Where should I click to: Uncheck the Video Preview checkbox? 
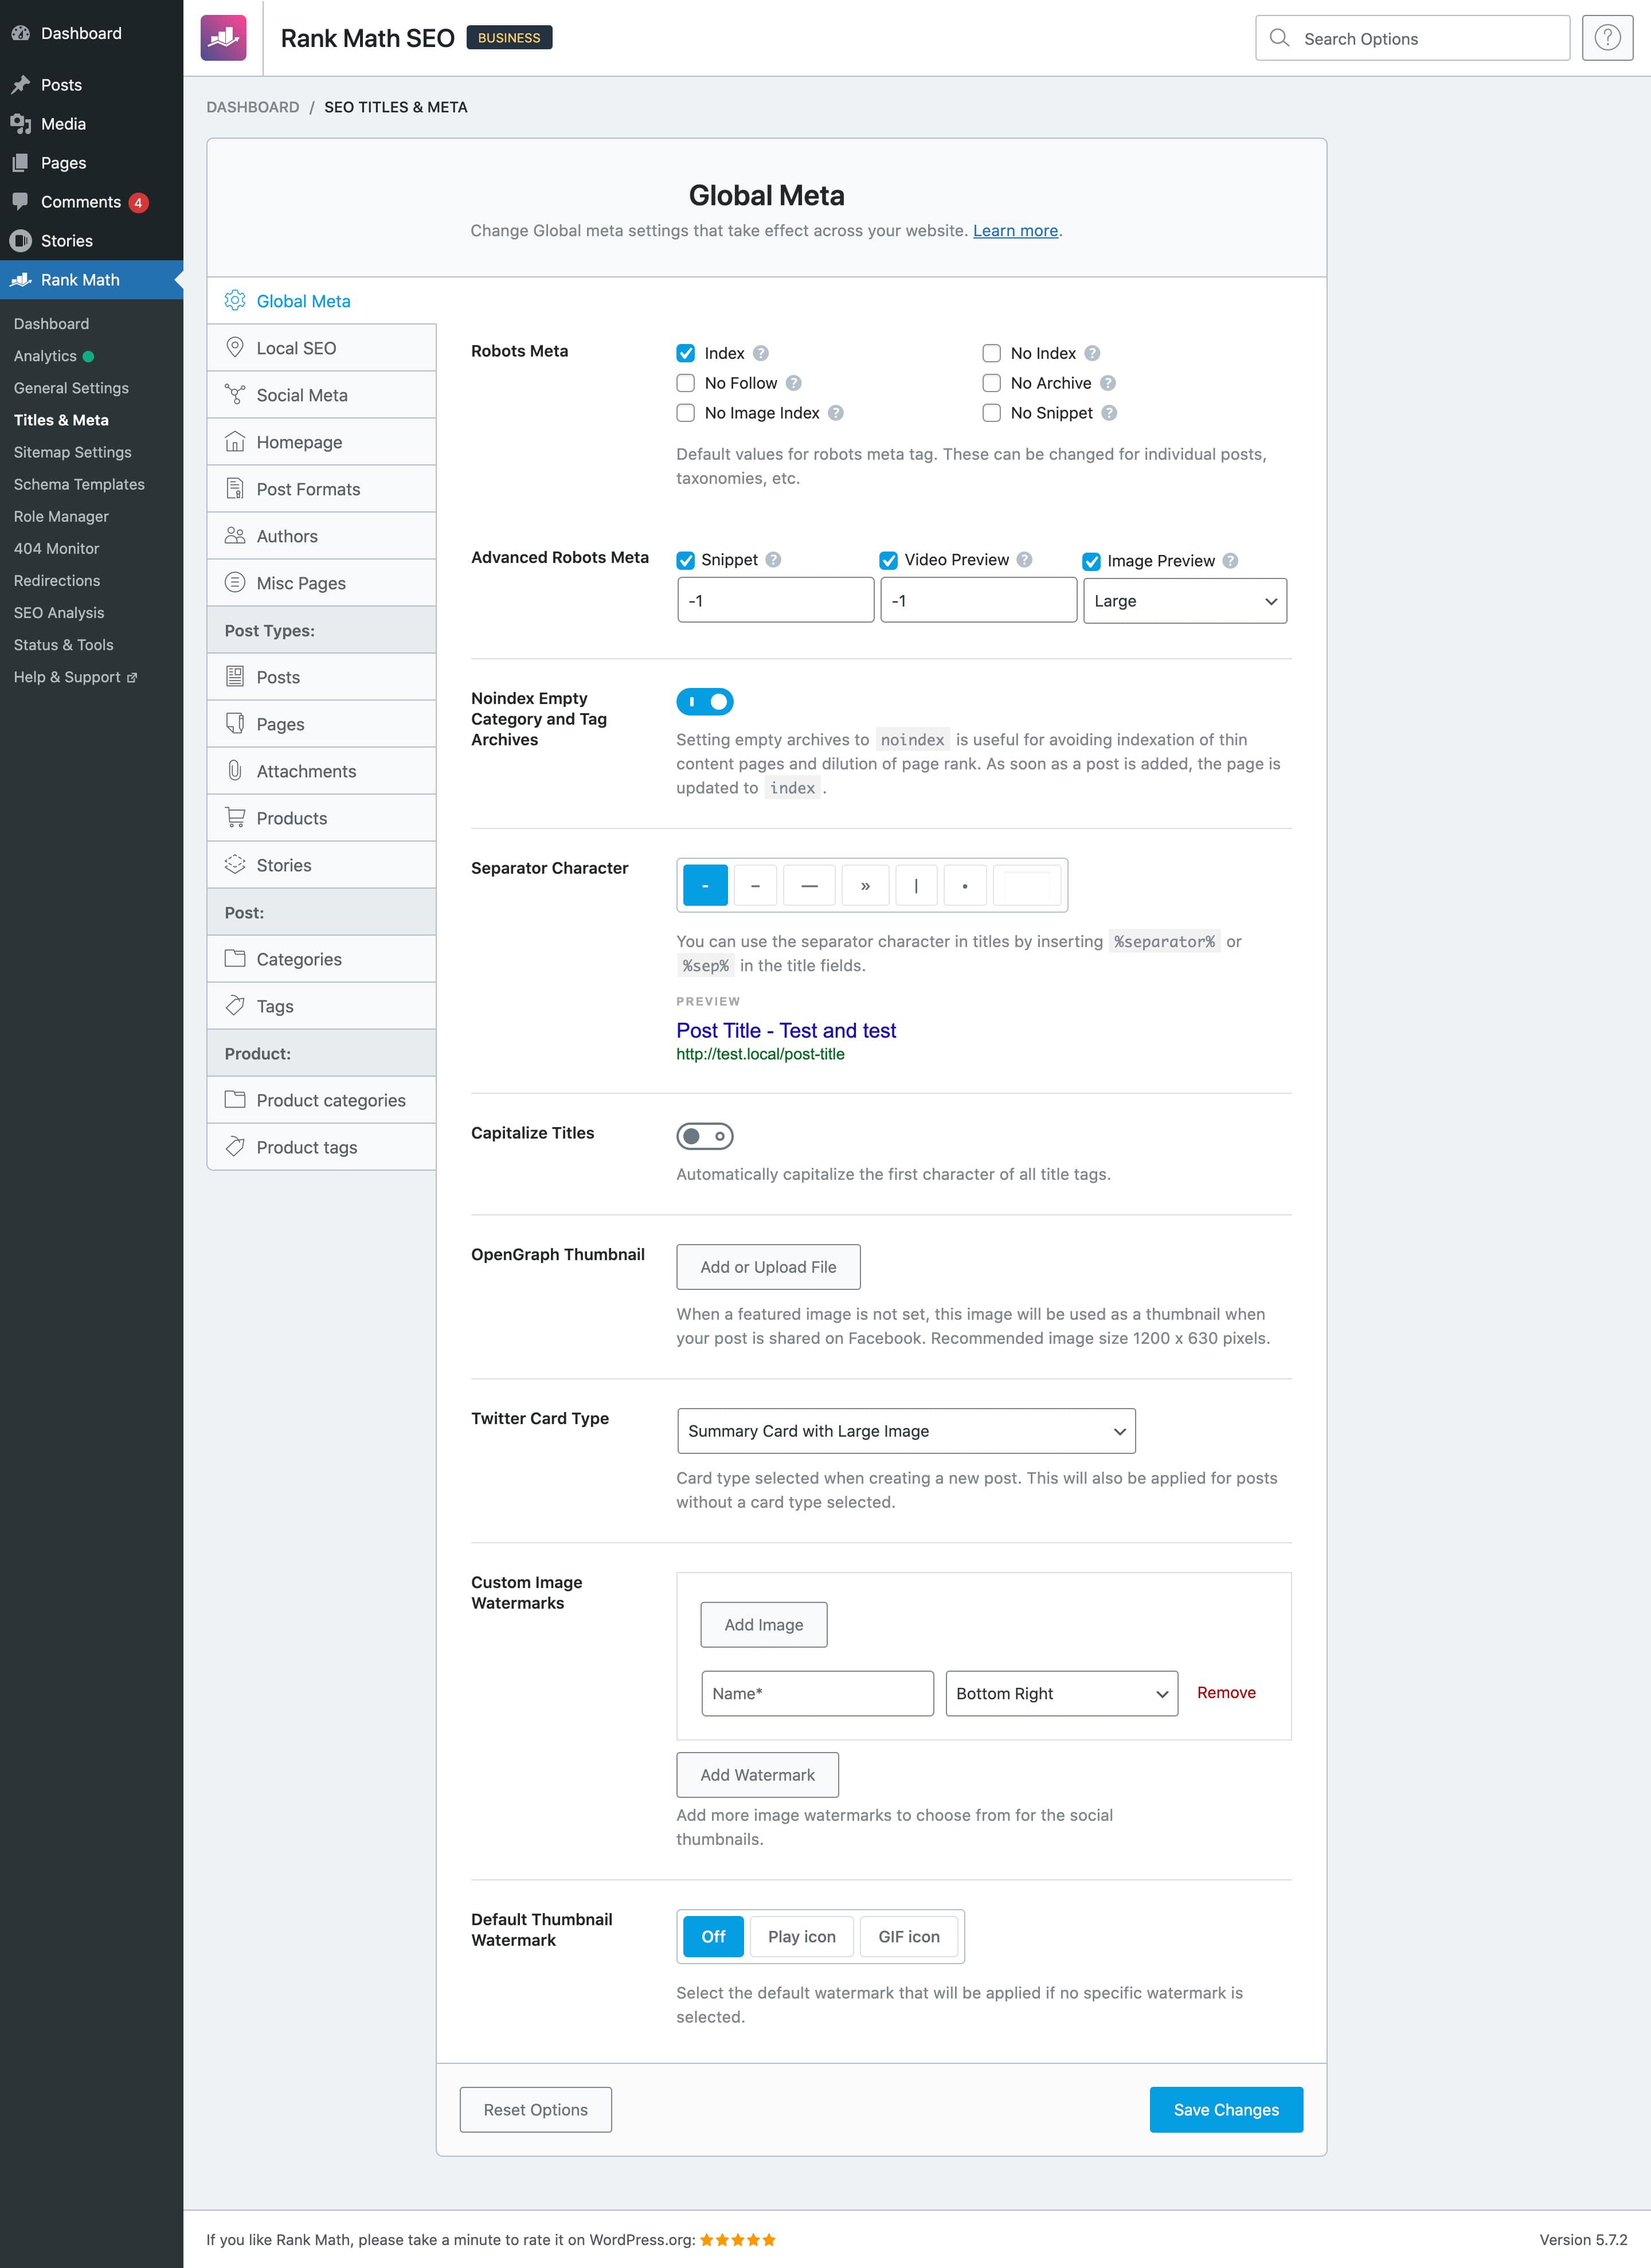(x=889, y=560)
